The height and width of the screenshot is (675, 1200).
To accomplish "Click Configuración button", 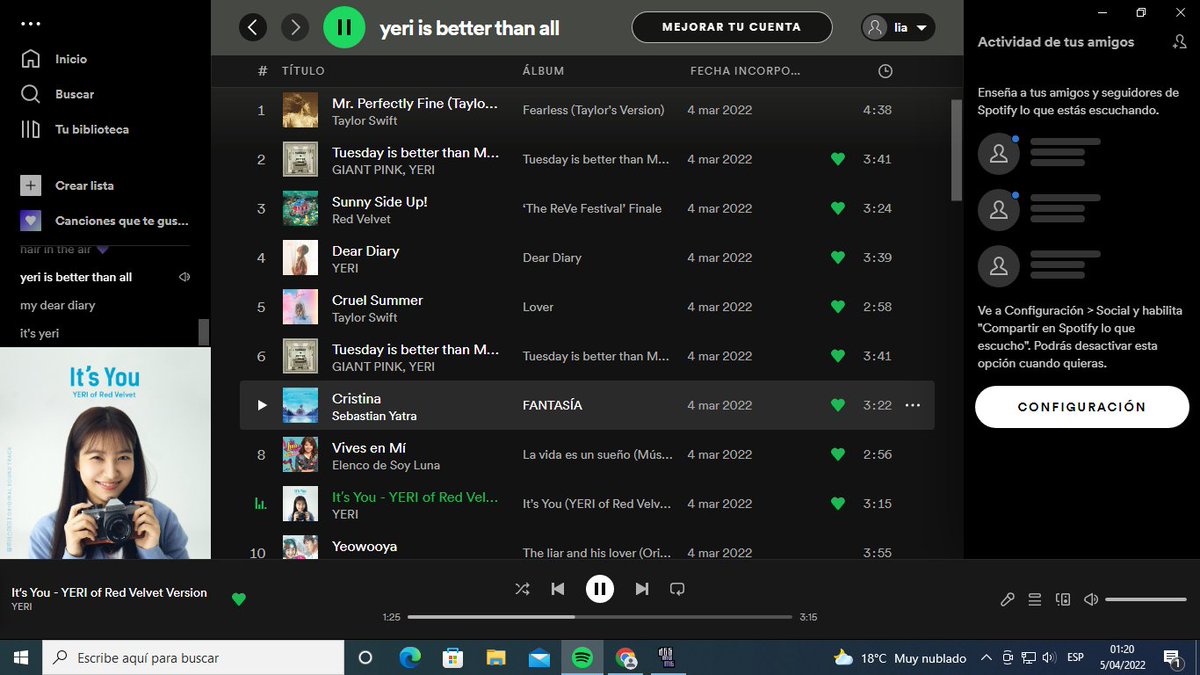I will (1082, 407).
